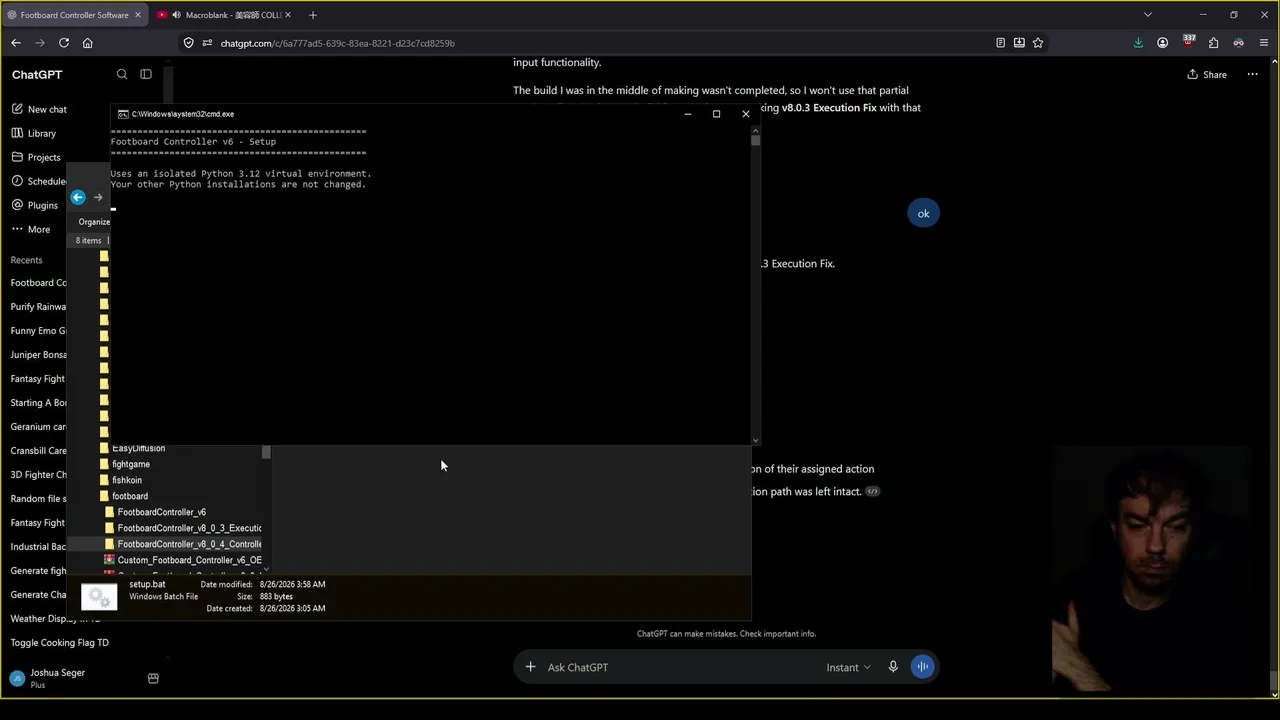This screenshot has height=720, width=1280.
Task: Open the 'Starting A Bo...' recent chat
Action: tap(38, 403)
